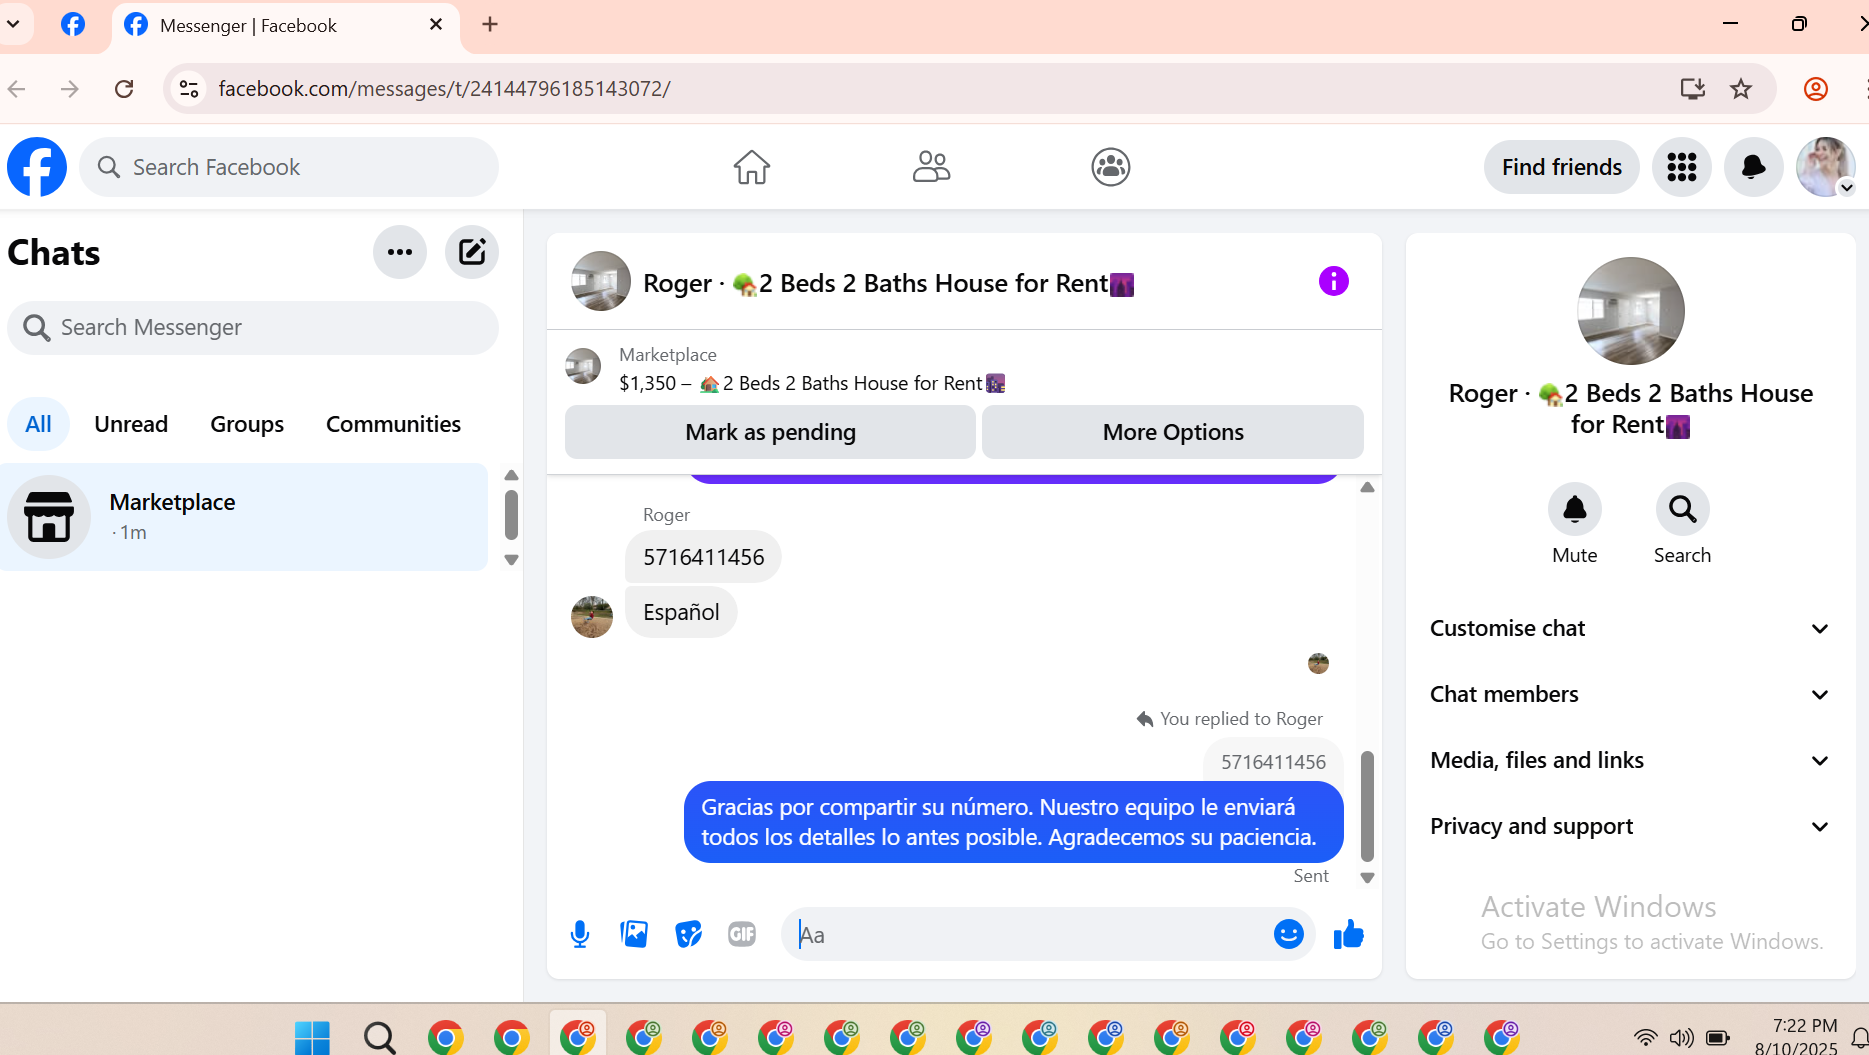Click the conversation scrollbar thumb
Image resolution: width=1869 pixels, height=1055 pixels.
click(1367, 806)
